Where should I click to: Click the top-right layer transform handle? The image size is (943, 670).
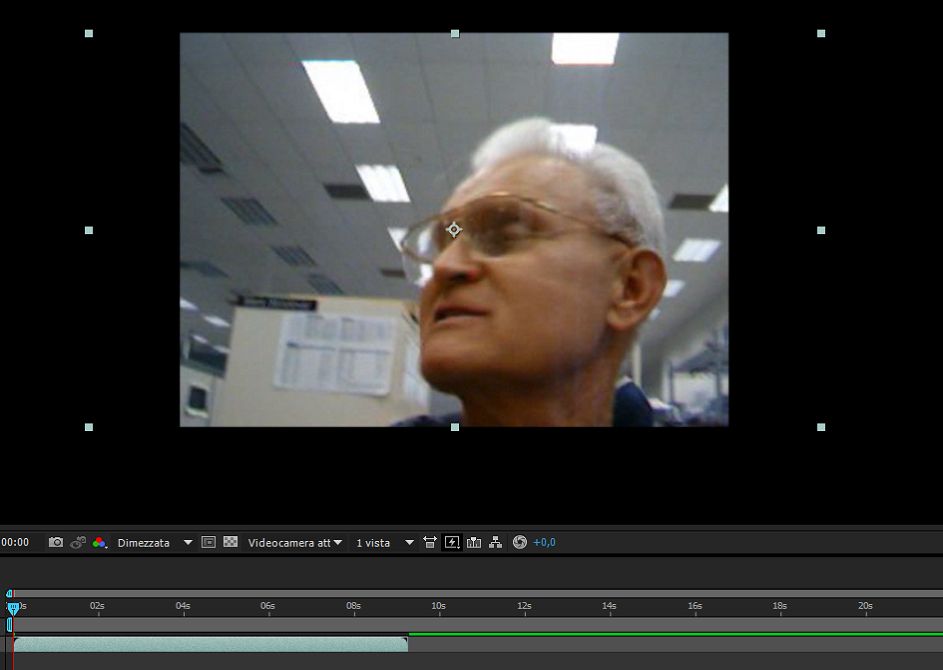821,34
